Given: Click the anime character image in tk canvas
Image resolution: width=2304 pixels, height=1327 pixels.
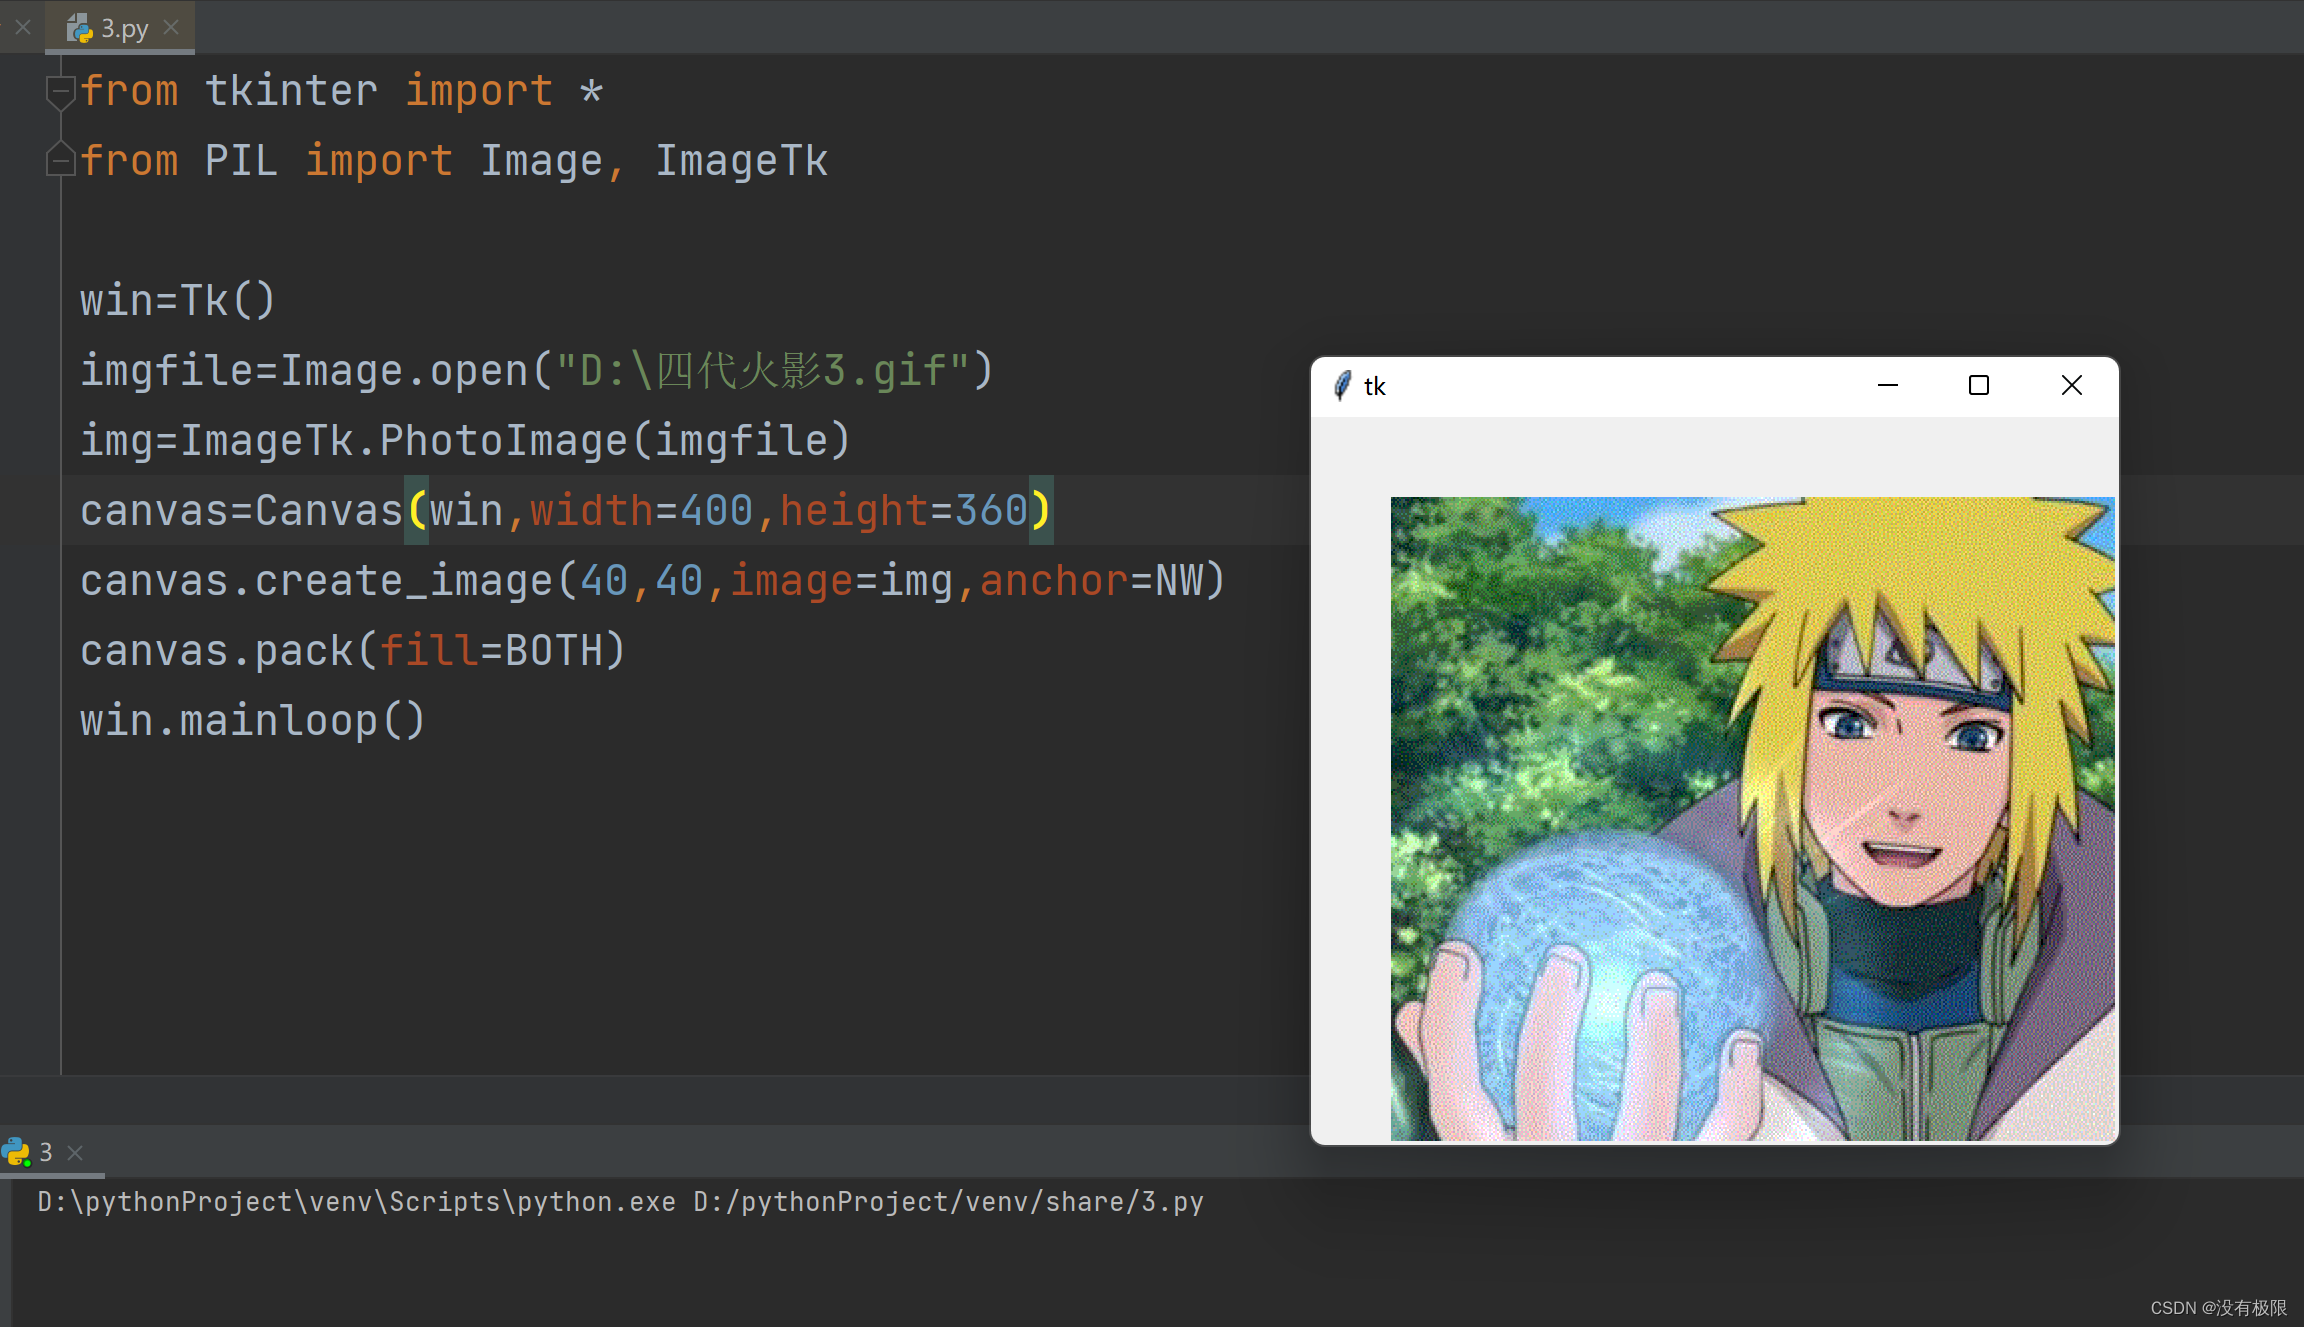Looking at the screenshot, I should [1752, 818].
